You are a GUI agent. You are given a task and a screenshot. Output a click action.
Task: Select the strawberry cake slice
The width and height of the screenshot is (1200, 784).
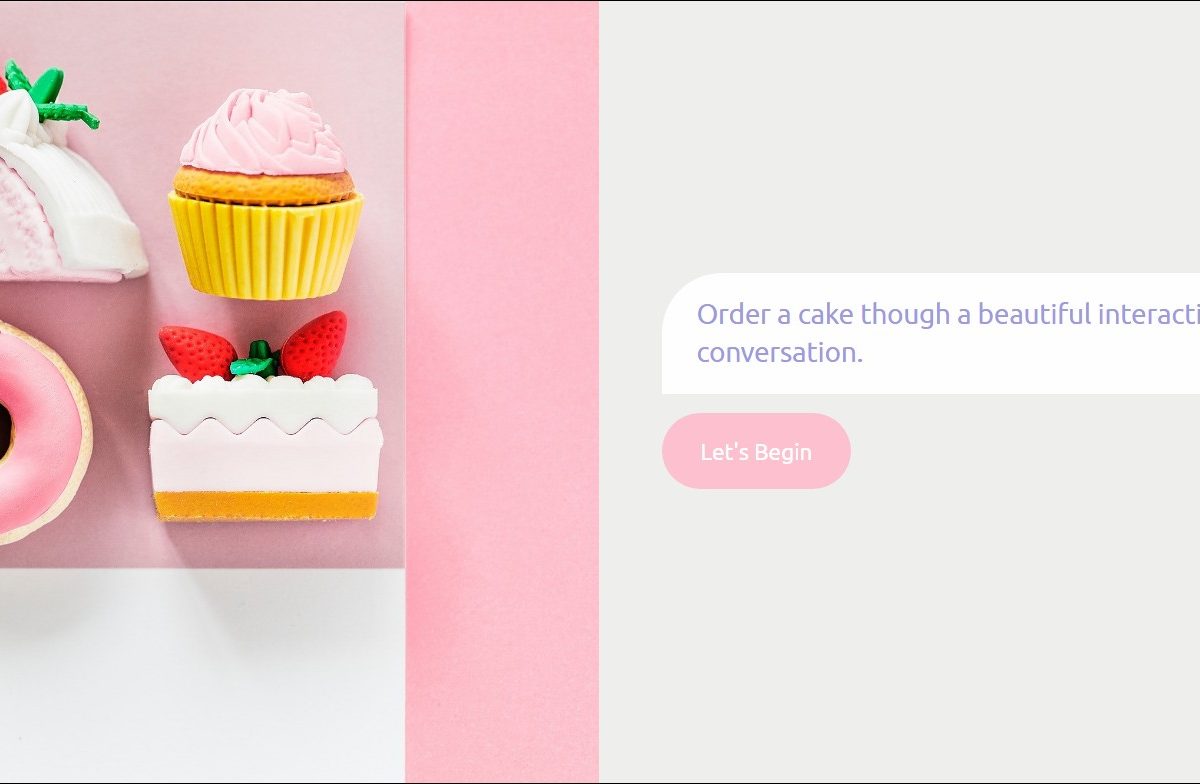[265, 418]
